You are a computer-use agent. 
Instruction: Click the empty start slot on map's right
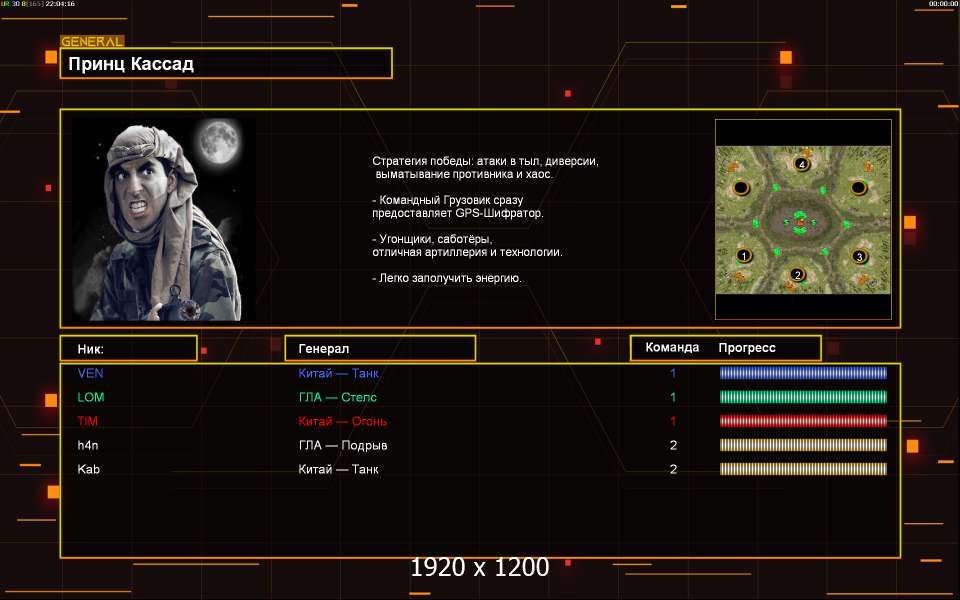point(858,188)
